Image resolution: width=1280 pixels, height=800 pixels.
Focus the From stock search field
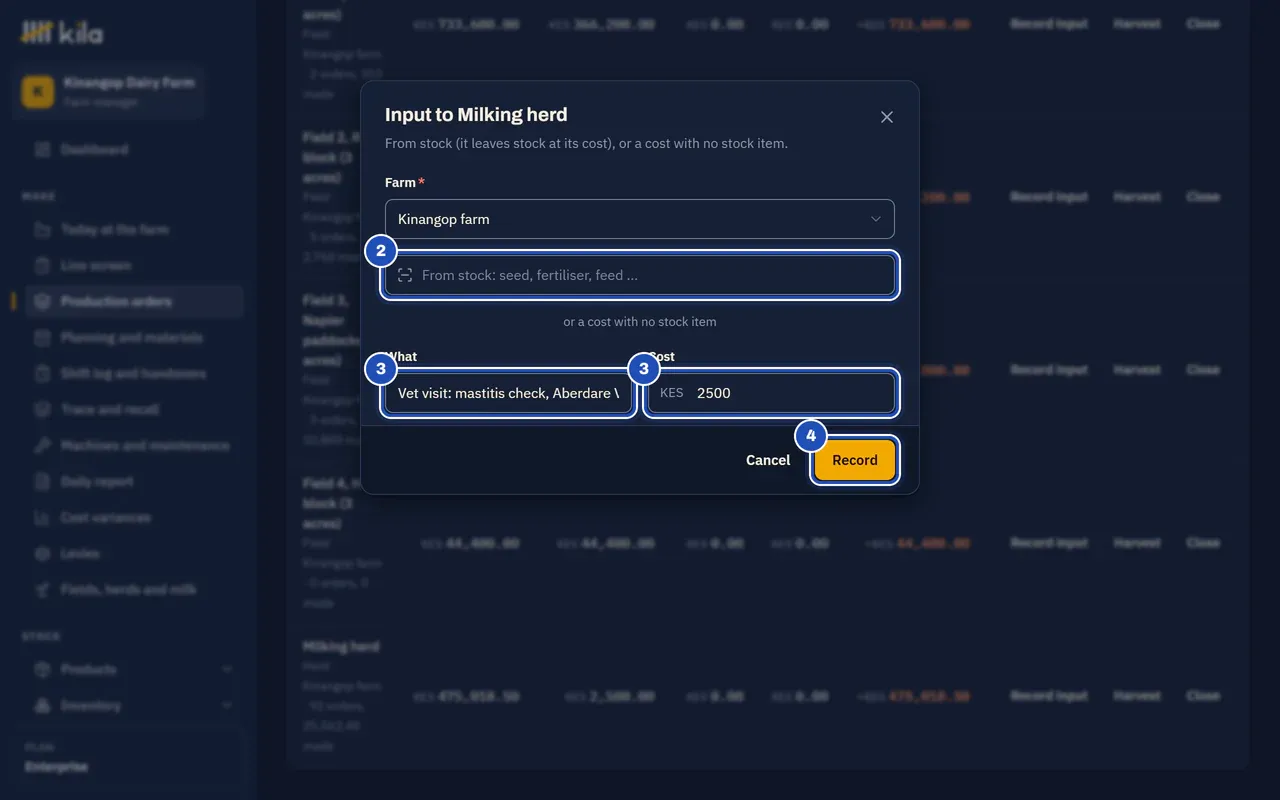(x=640, y=275)
